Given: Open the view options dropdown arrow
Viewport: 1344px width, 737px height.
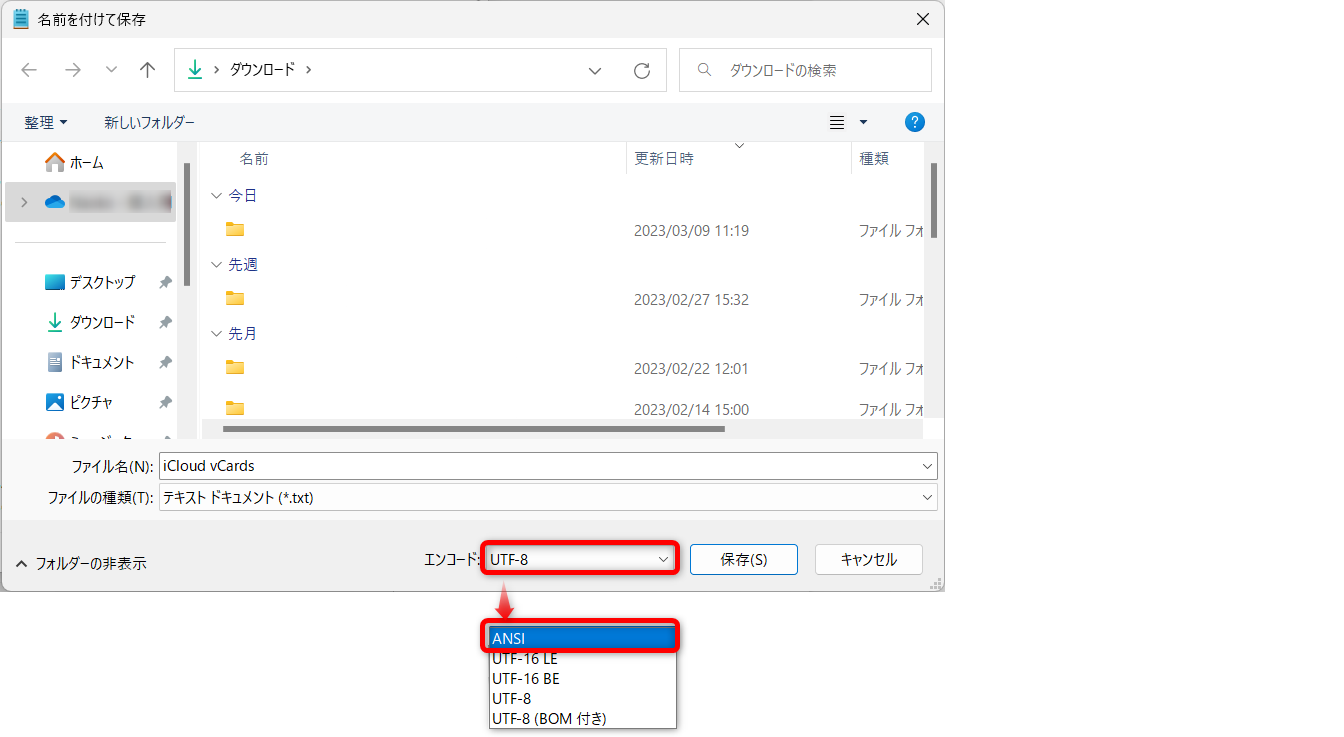Looking at the screenshot, I should pyautogui.click(x=863, y=122).
